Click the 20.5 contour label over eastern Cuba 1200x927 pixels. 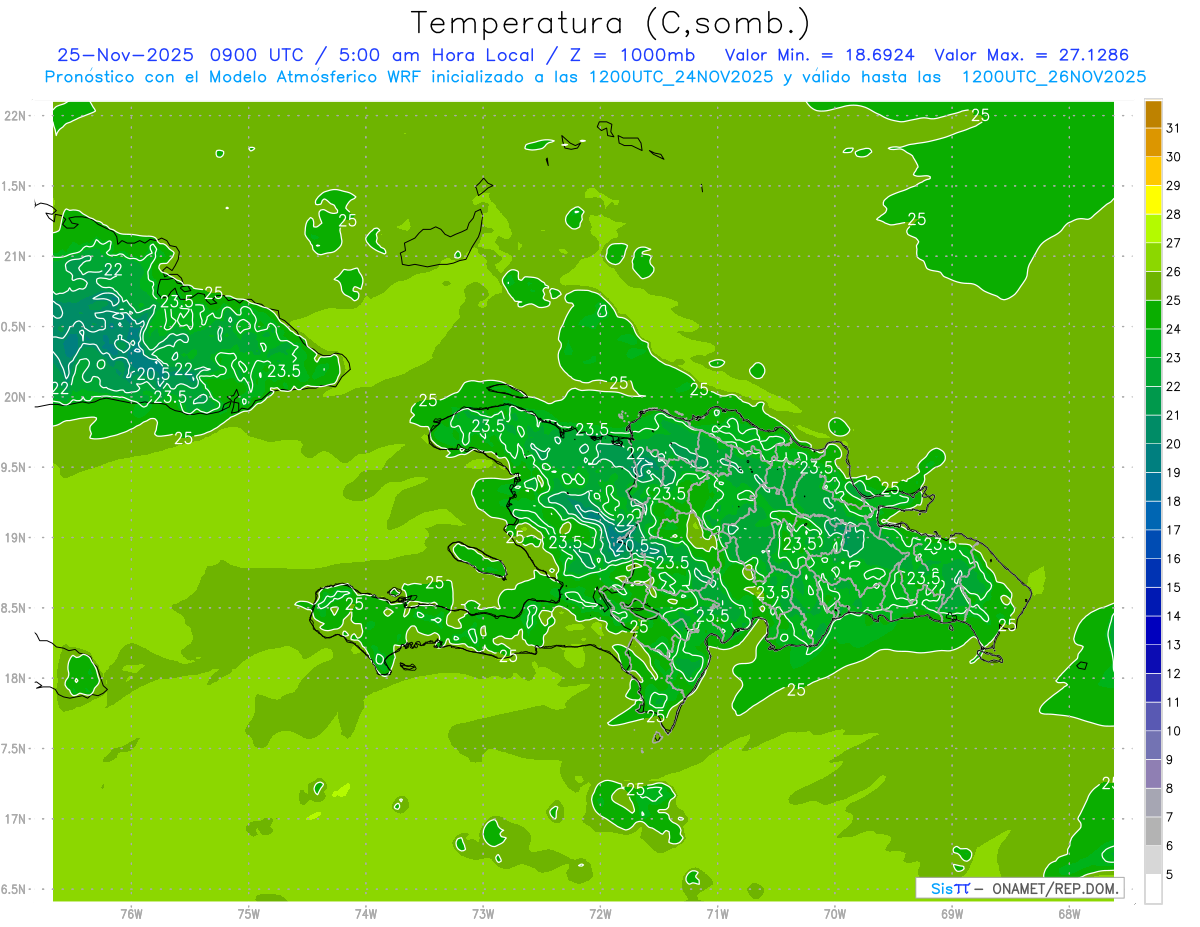pos(153,373)
